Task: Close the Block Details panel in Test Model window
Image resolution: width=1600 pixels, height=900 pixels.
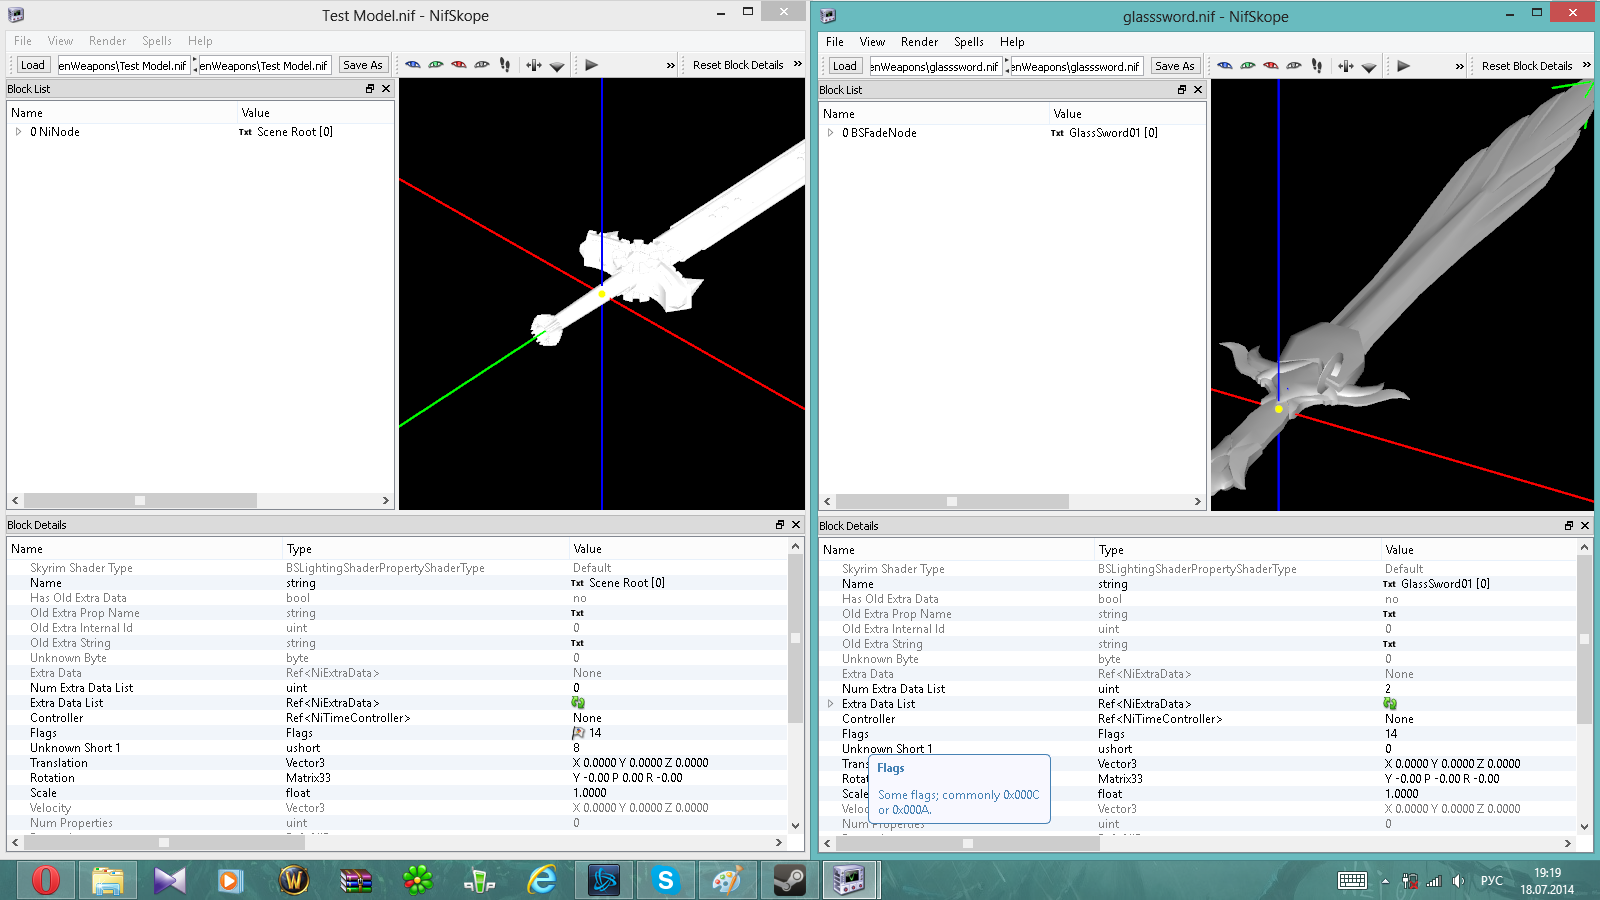Action: [x=796, y=525]
